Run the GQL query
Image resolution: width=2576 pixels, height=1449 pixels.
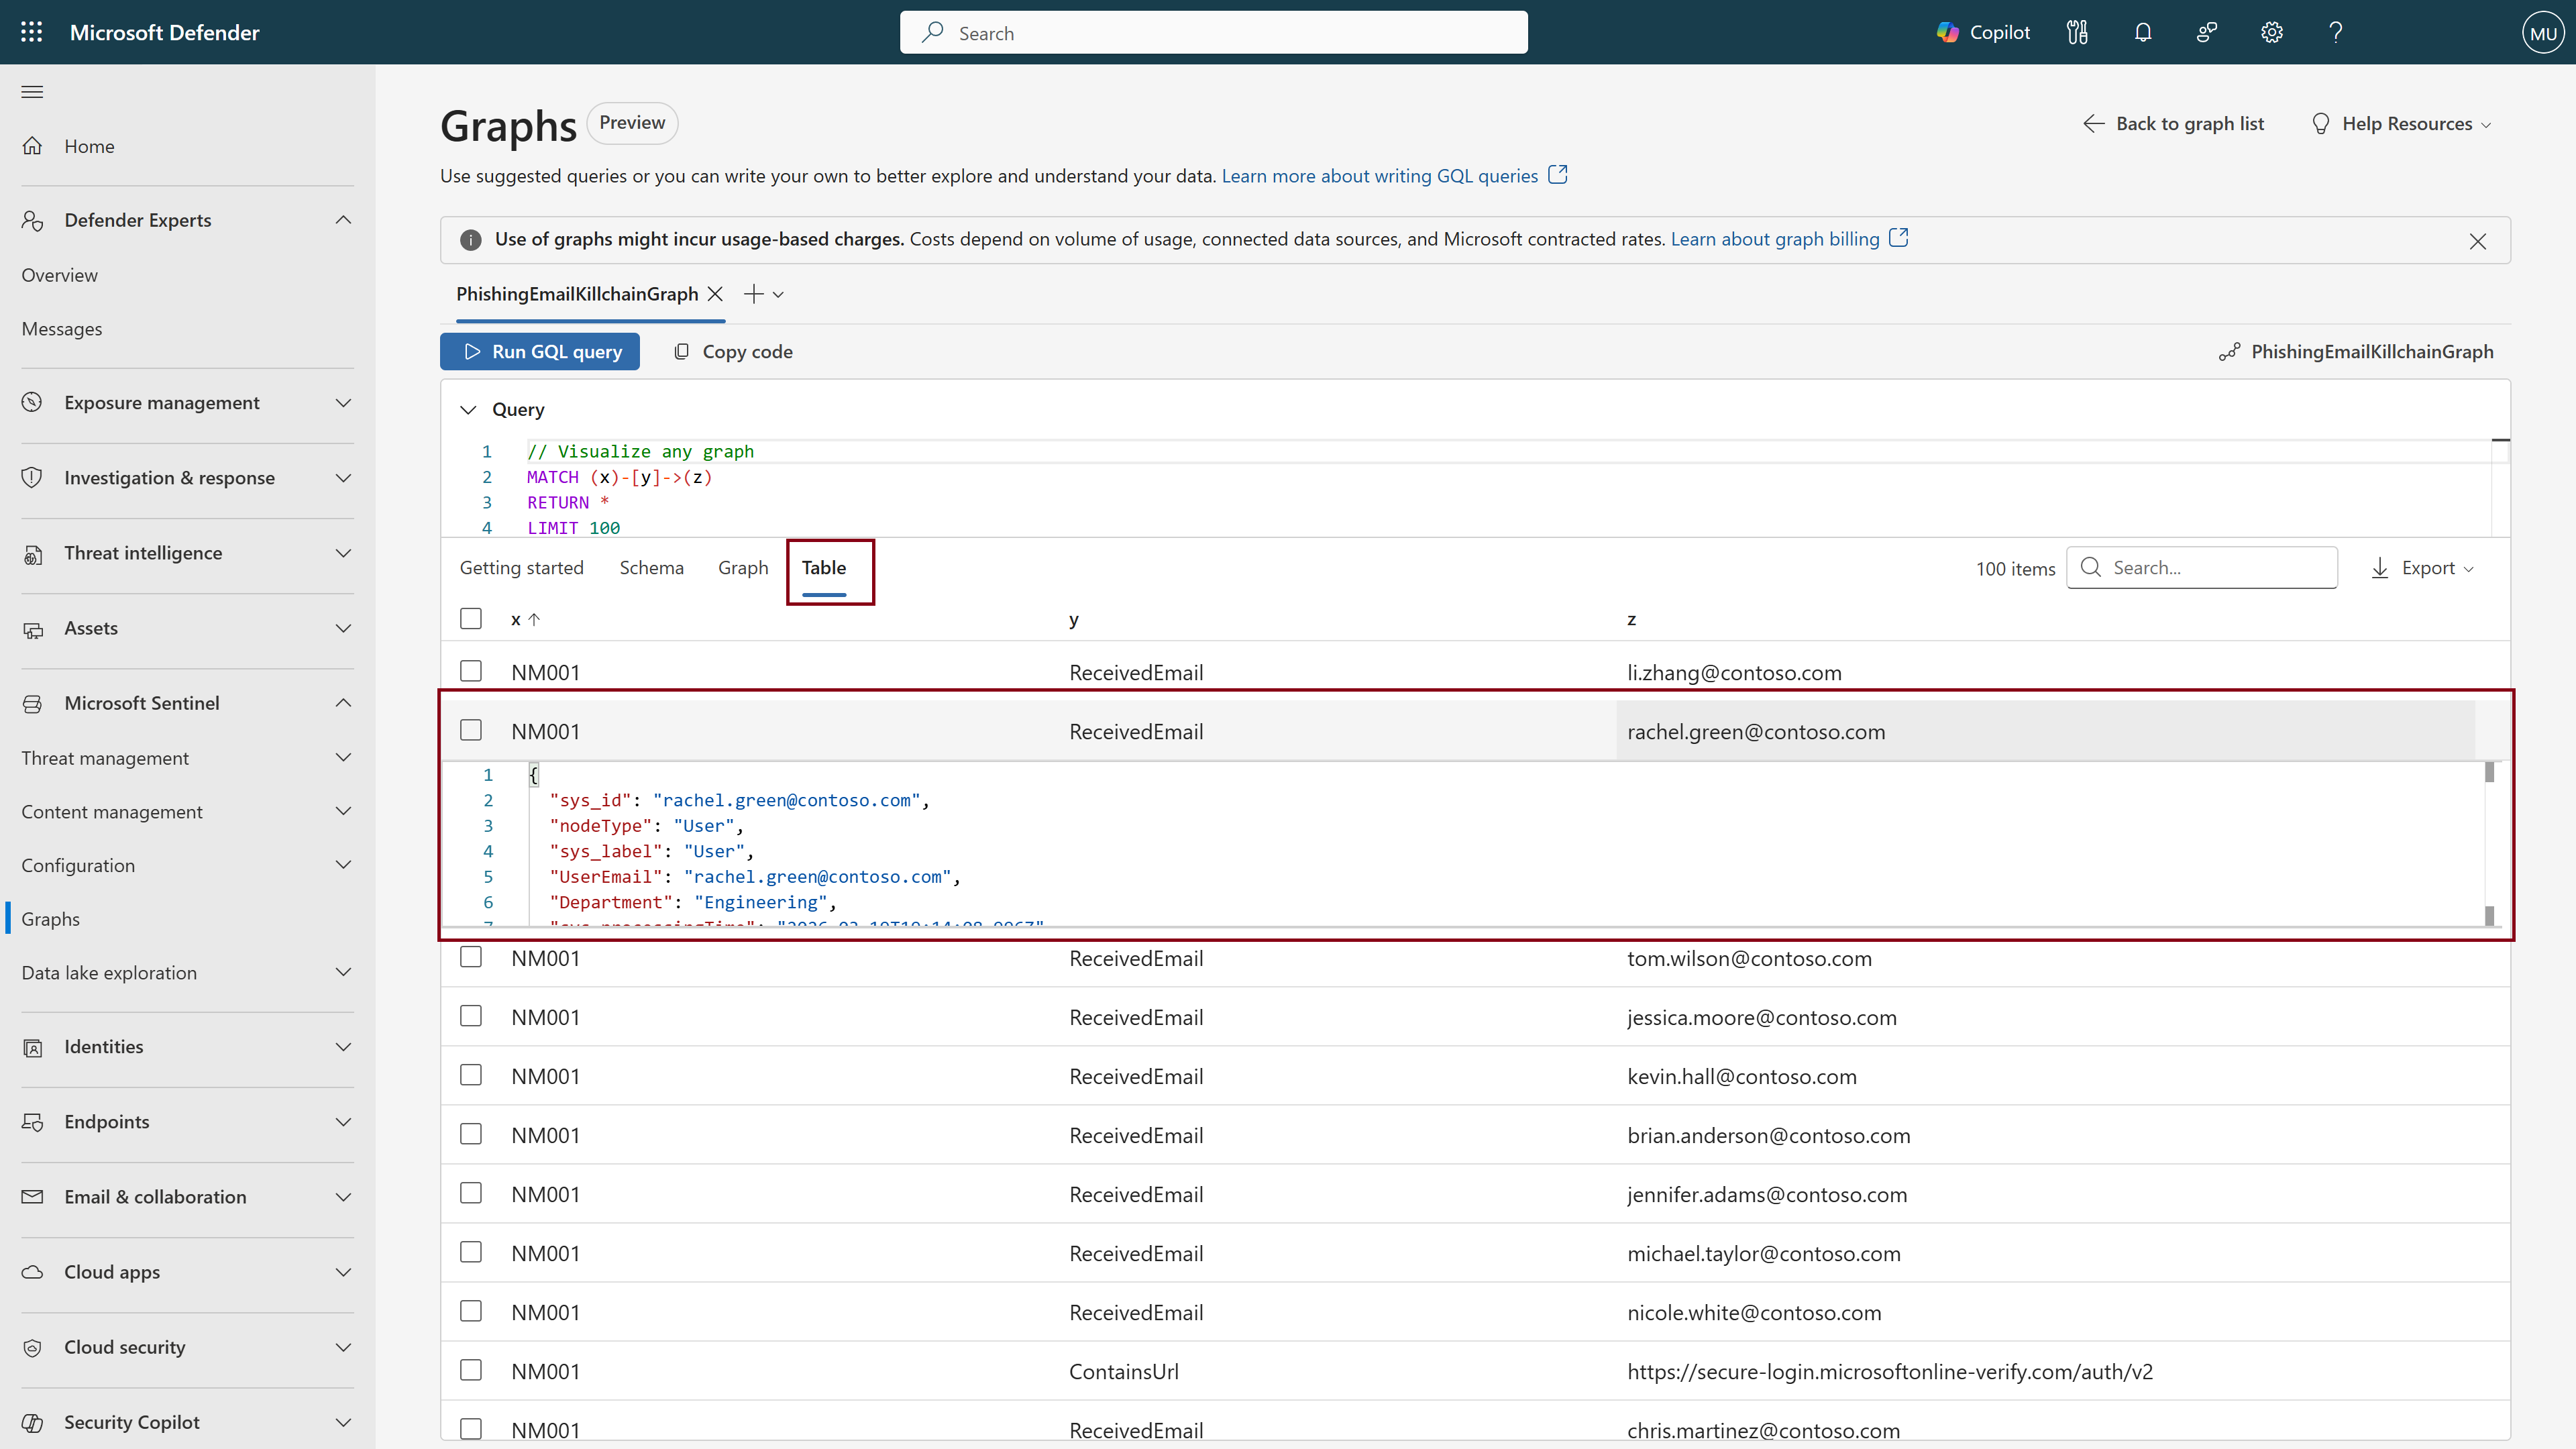point(540,352)
